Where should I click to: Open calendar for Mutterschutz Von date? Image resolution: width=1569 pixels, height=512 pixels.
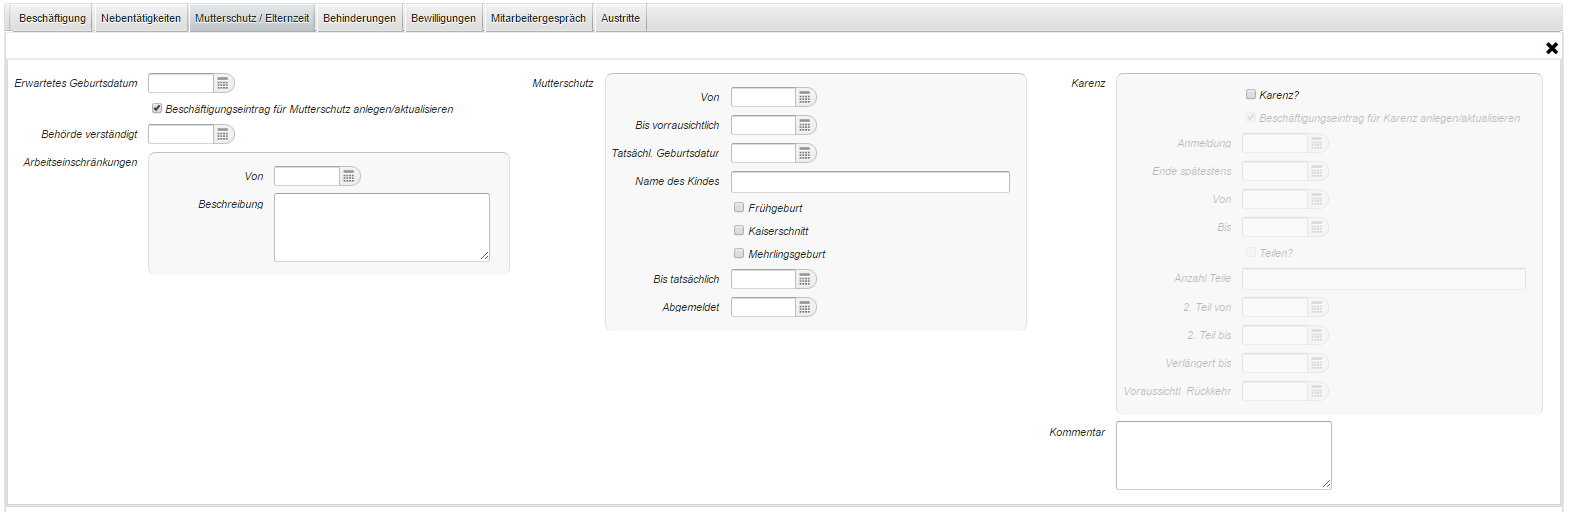point(805,98)
